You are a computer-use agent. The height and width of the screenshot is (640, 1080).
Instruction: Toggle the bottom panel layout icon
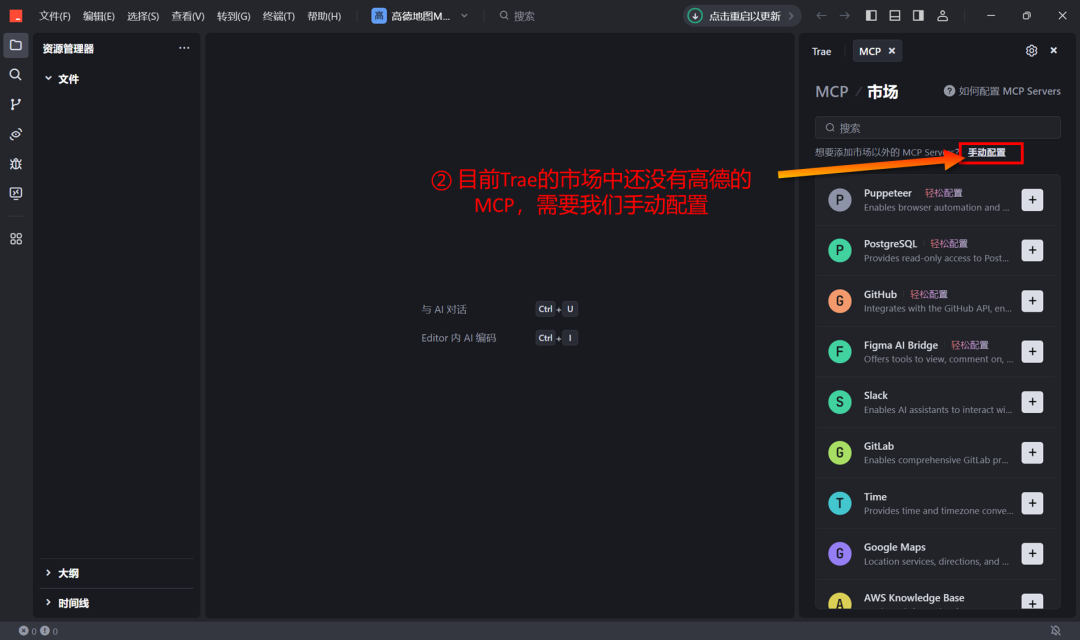895,16
